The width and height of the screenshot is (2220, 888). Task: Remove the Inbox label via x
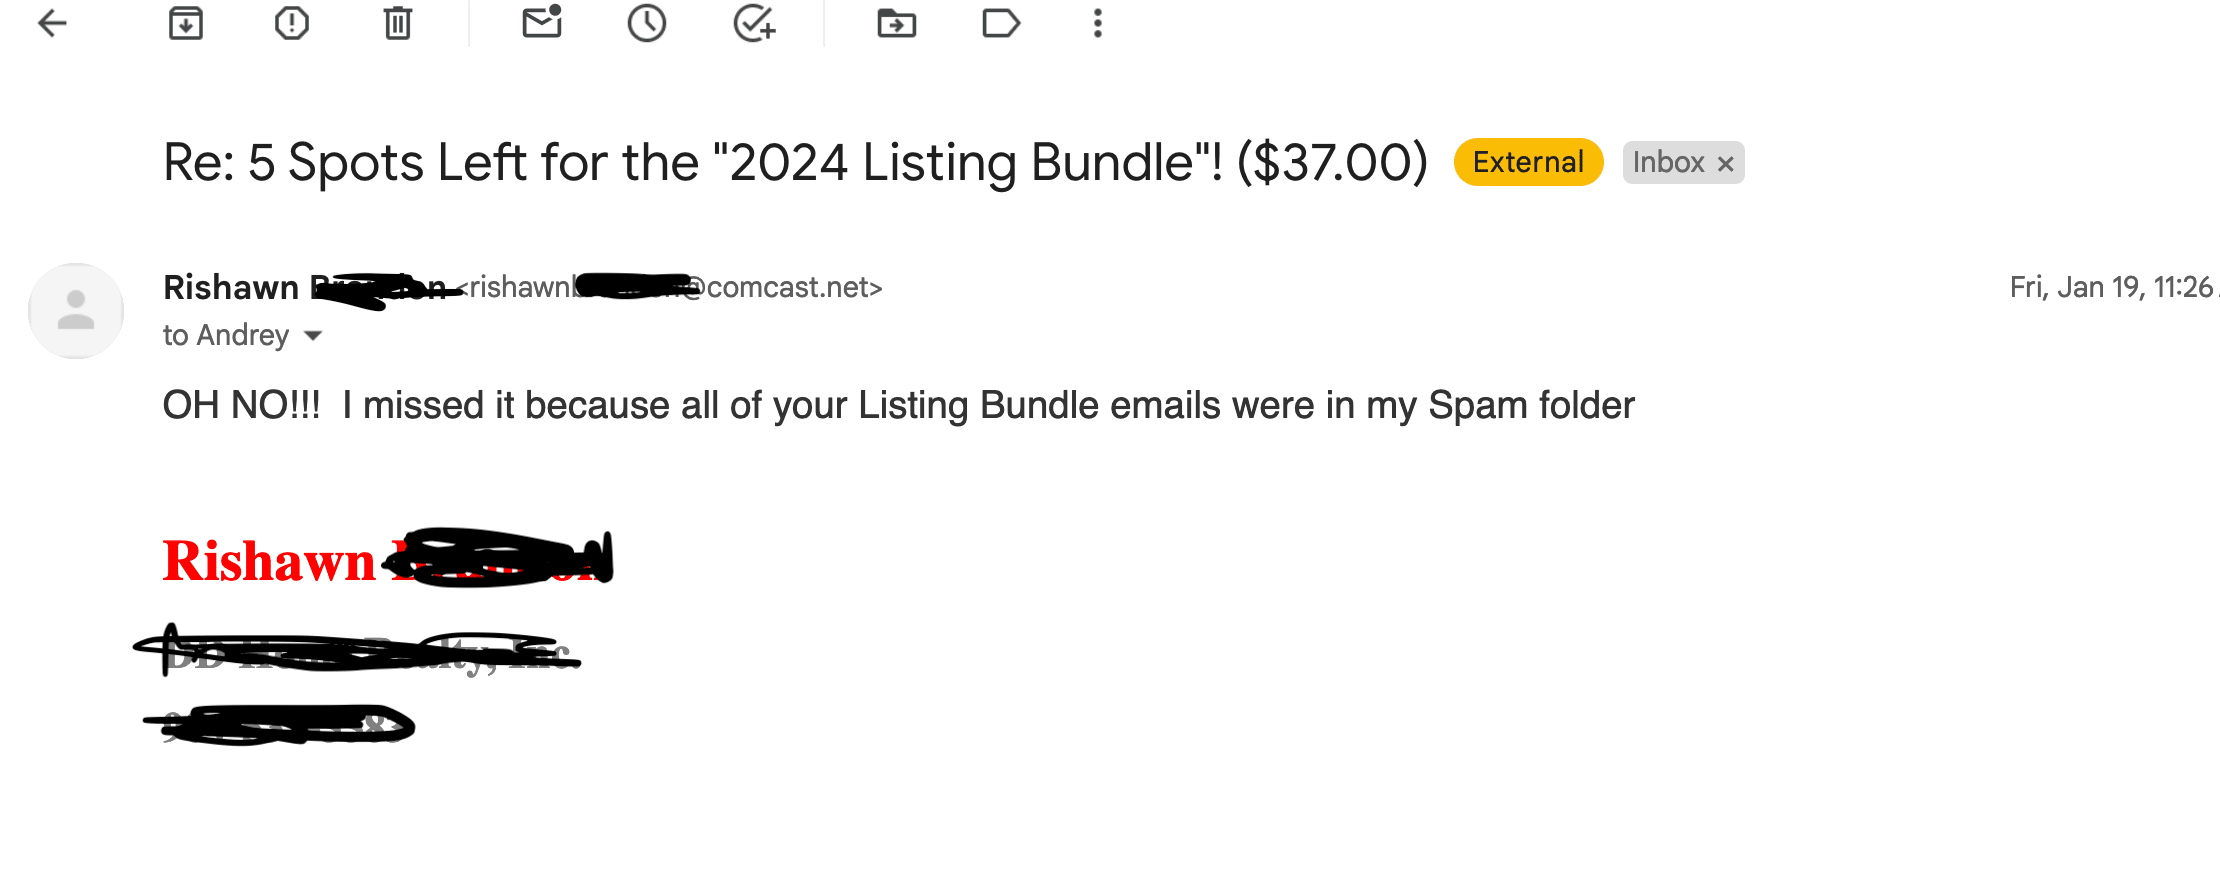tap(1726, 164)
